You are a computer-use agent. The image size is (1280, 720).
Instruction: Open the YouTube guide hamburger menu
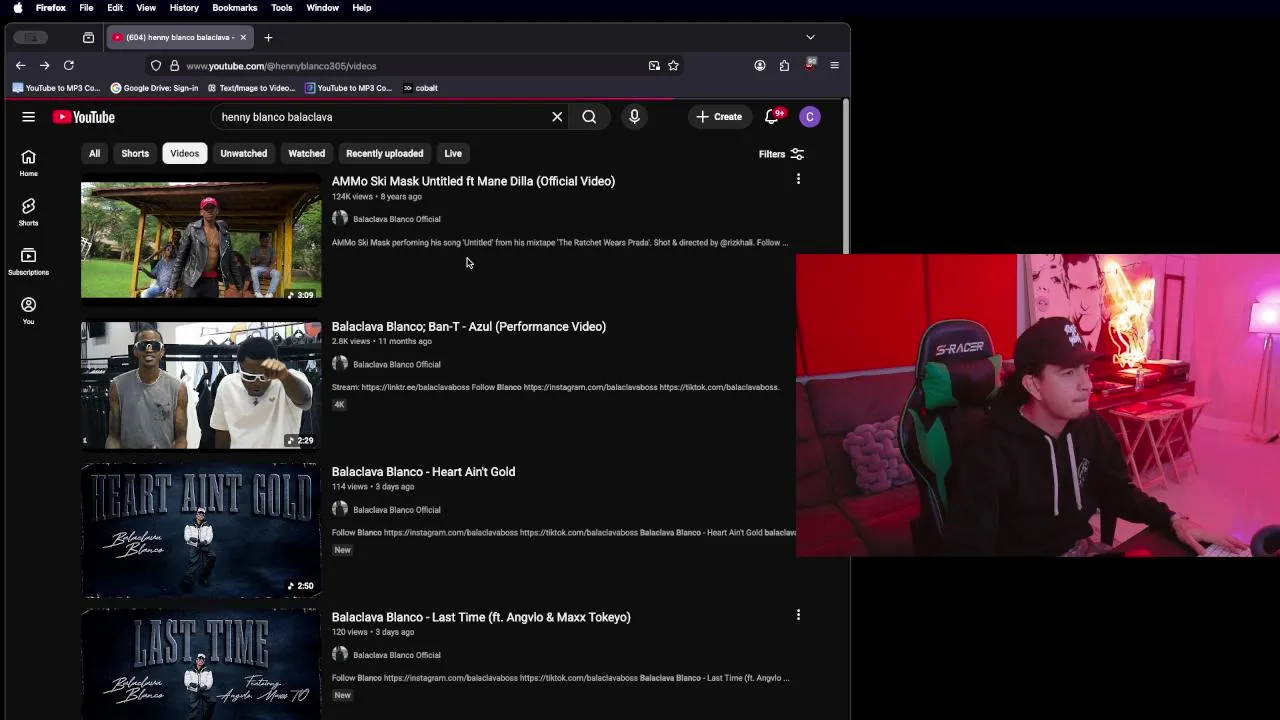(28, 117)
